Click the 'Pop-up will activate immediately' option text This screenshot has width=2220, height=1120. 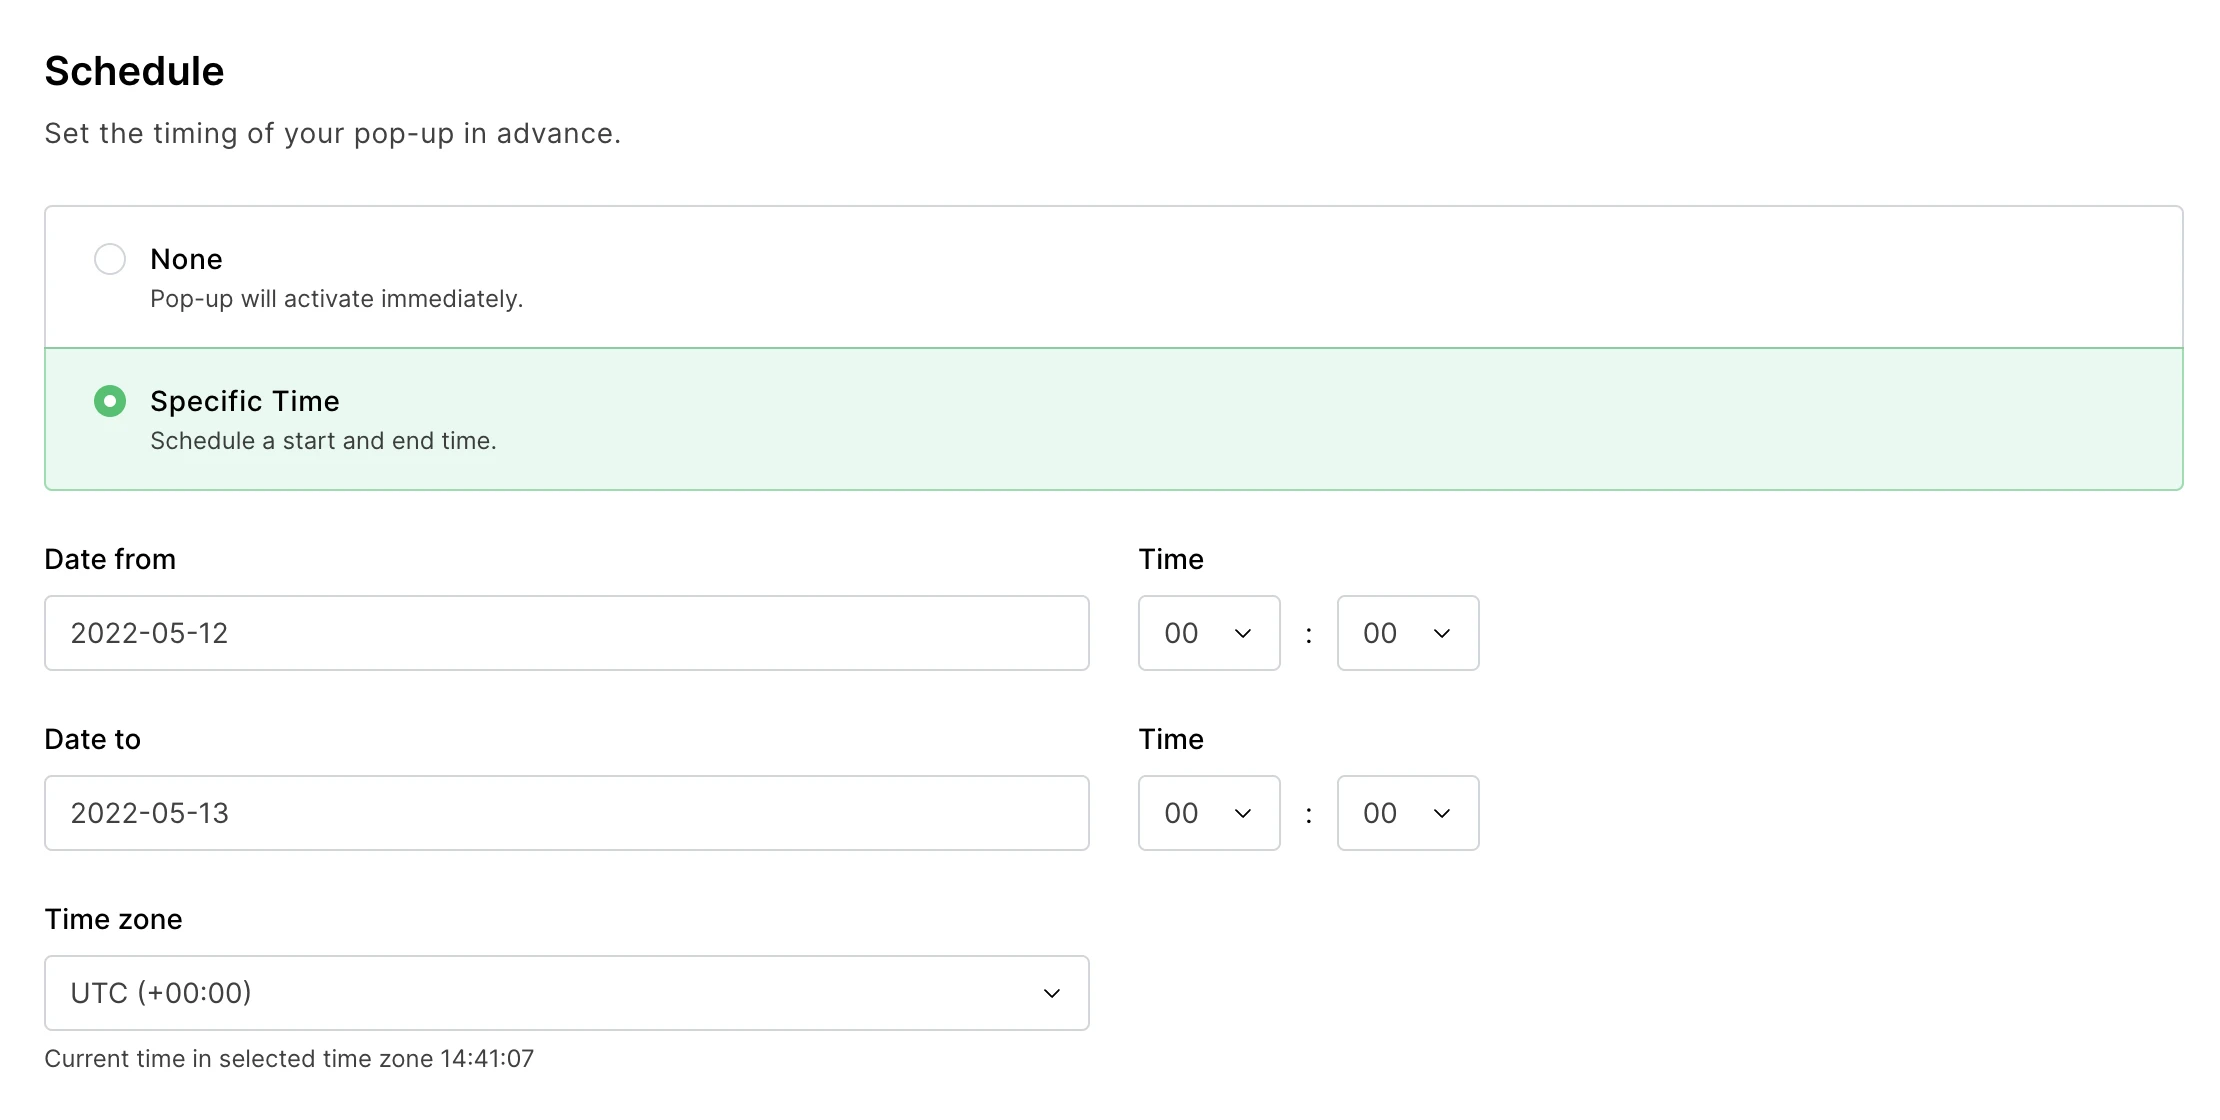pyautogui.click(x=336, y=299)
